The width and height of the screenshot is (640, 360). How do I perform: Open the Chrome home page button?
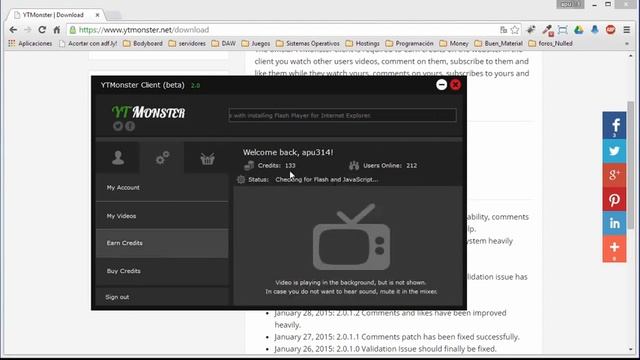coord(57,30)
